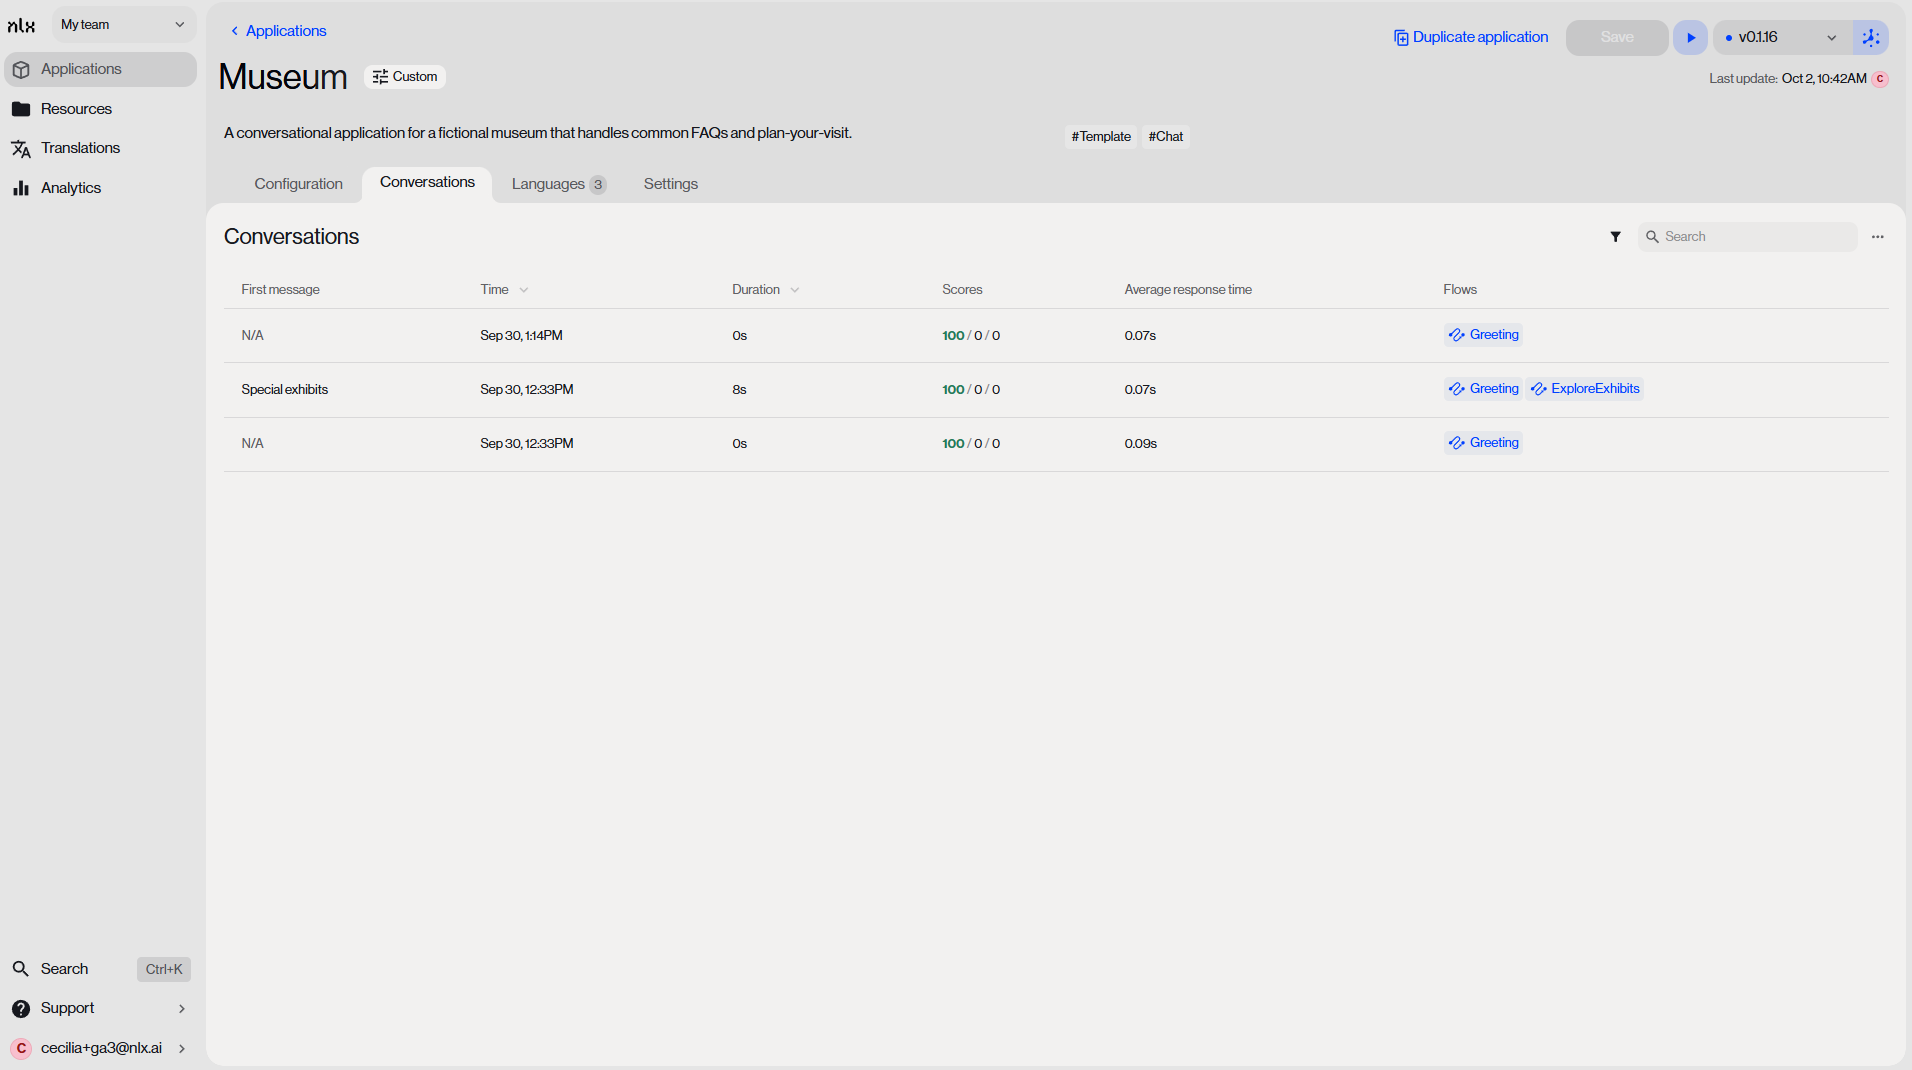Image resolution: width=1912 pixels, height=1070 pixels.
Task: Click the nlx logo icon
Action: 22,25
